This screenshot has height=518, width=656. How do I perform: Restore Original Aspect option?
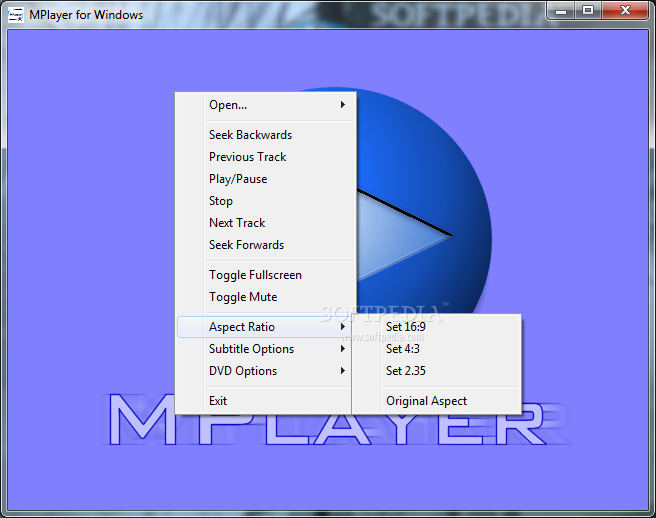pyautogui.click(x=437, y=401)
